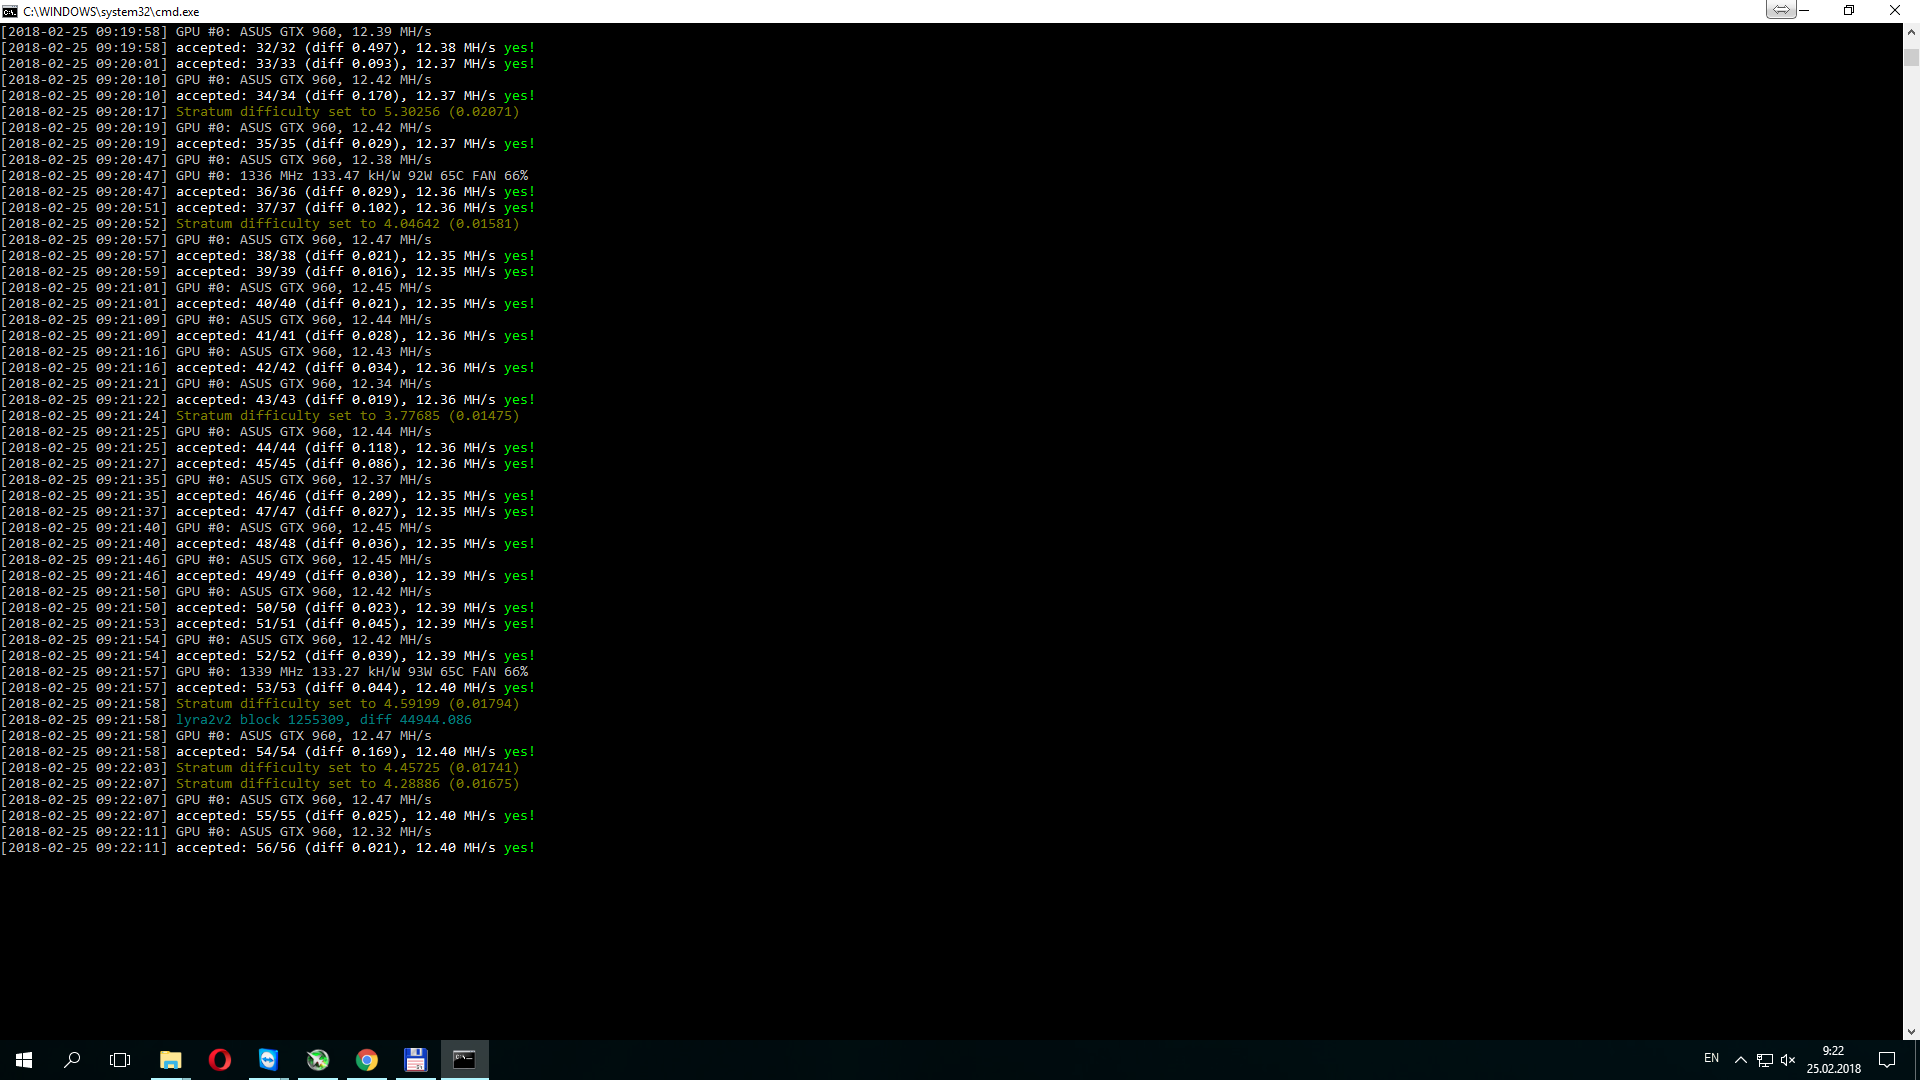Click the TeamViewer double-arrow title bar button
This screenshot has width=1920, height=1080.
[1781, 9]
